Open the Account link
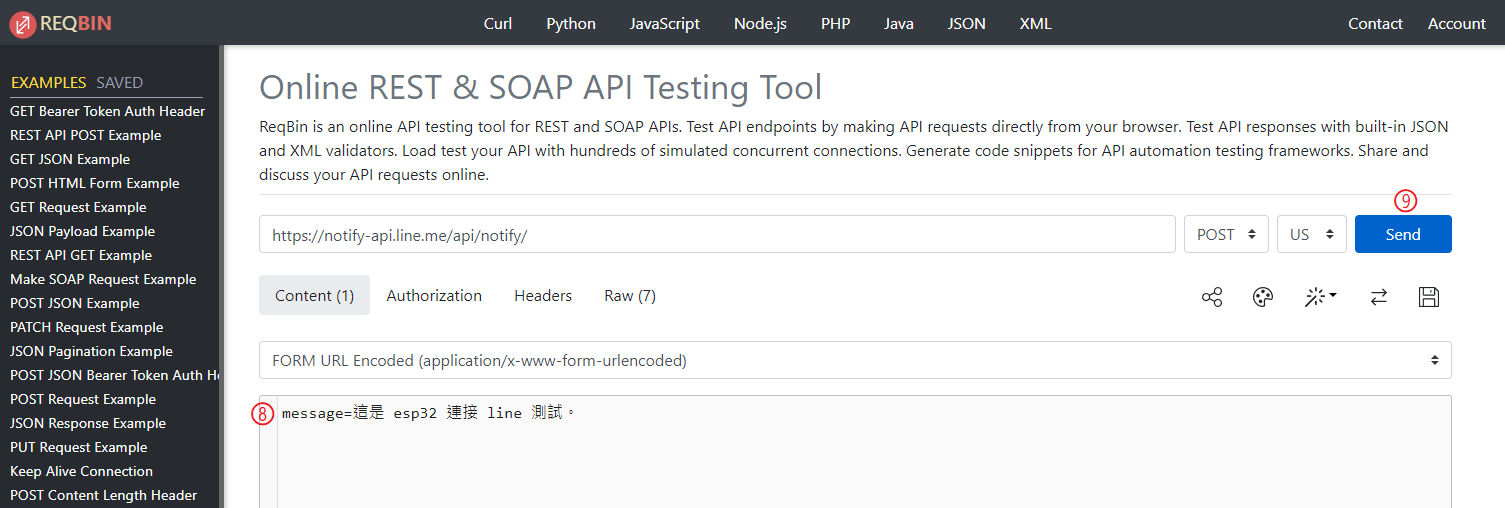Screen dimensions: 1505x508 point(1457,24)
